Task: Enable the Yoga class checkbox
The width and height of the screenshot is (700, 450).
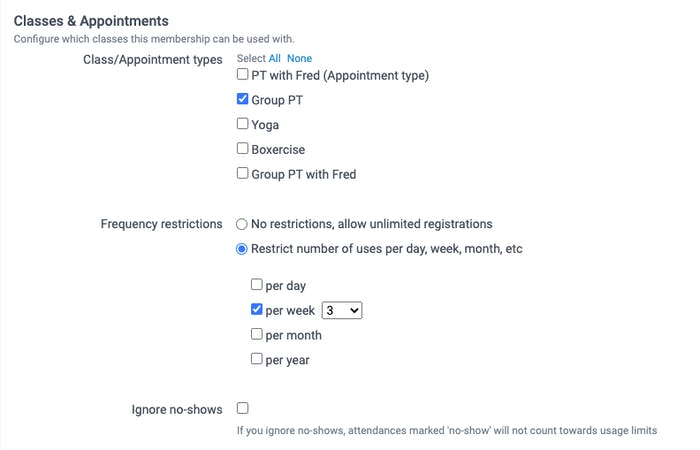Action: coord(243,125)
